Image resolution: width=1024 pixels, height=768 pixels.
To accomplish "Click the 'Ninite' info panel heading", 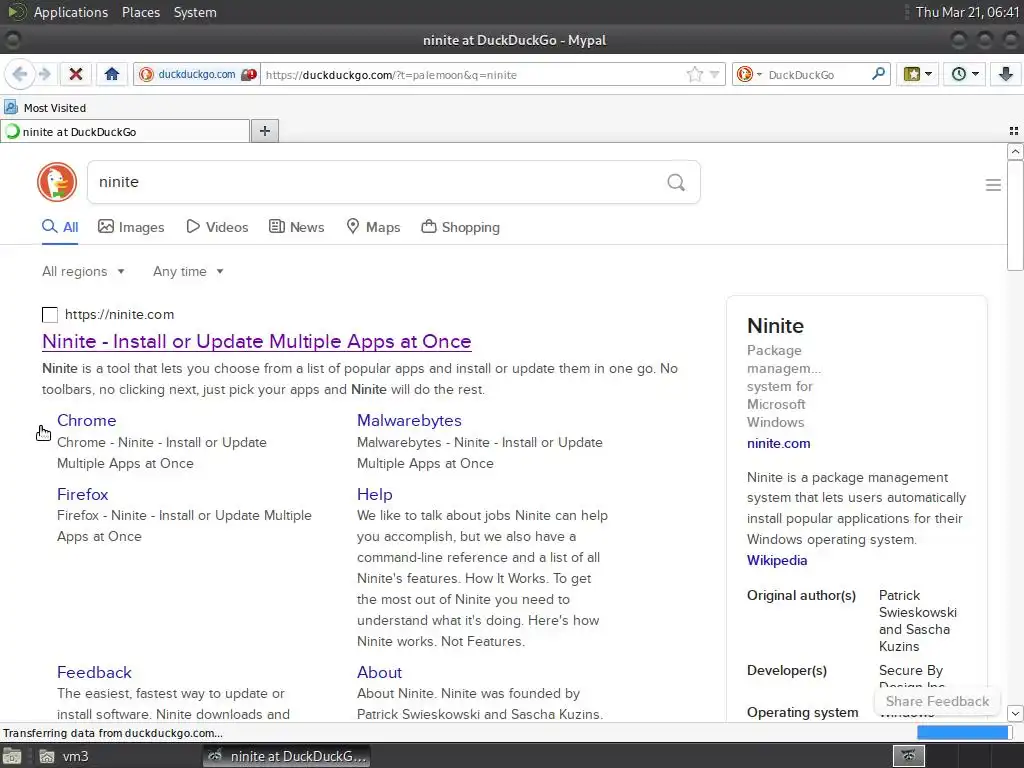I will click(775, 326).
